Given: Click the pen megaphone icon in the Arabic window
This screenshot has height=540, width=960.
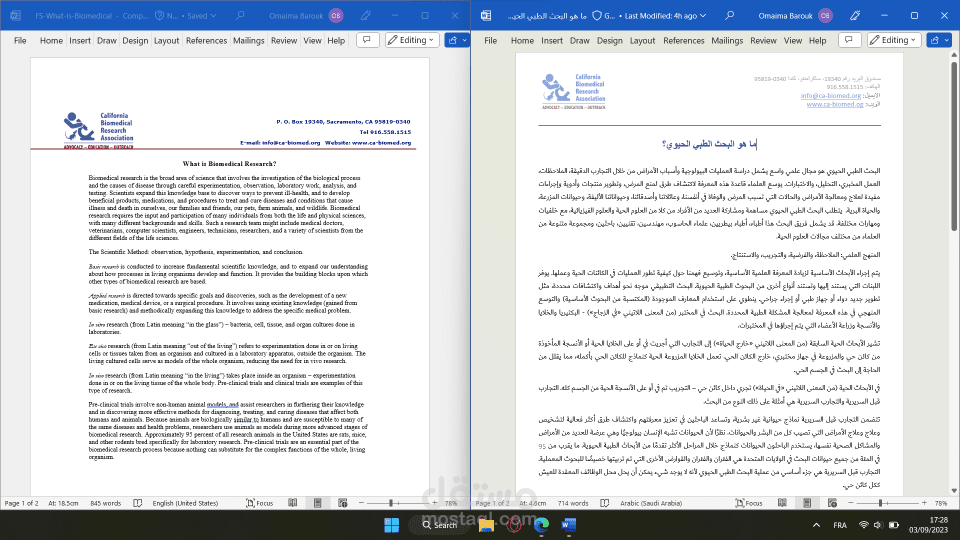Looking at the screenshot, I should pyautogui.click(x=855, y=15).
